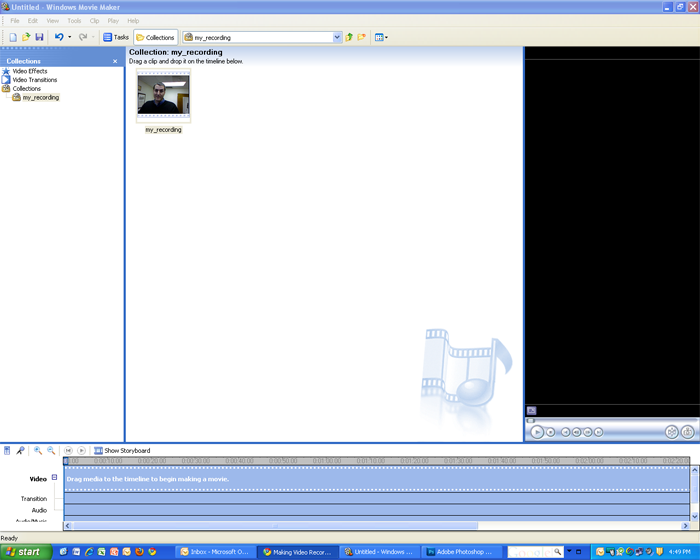
Task: Open the Tools menu
Action: pos(74,21)
